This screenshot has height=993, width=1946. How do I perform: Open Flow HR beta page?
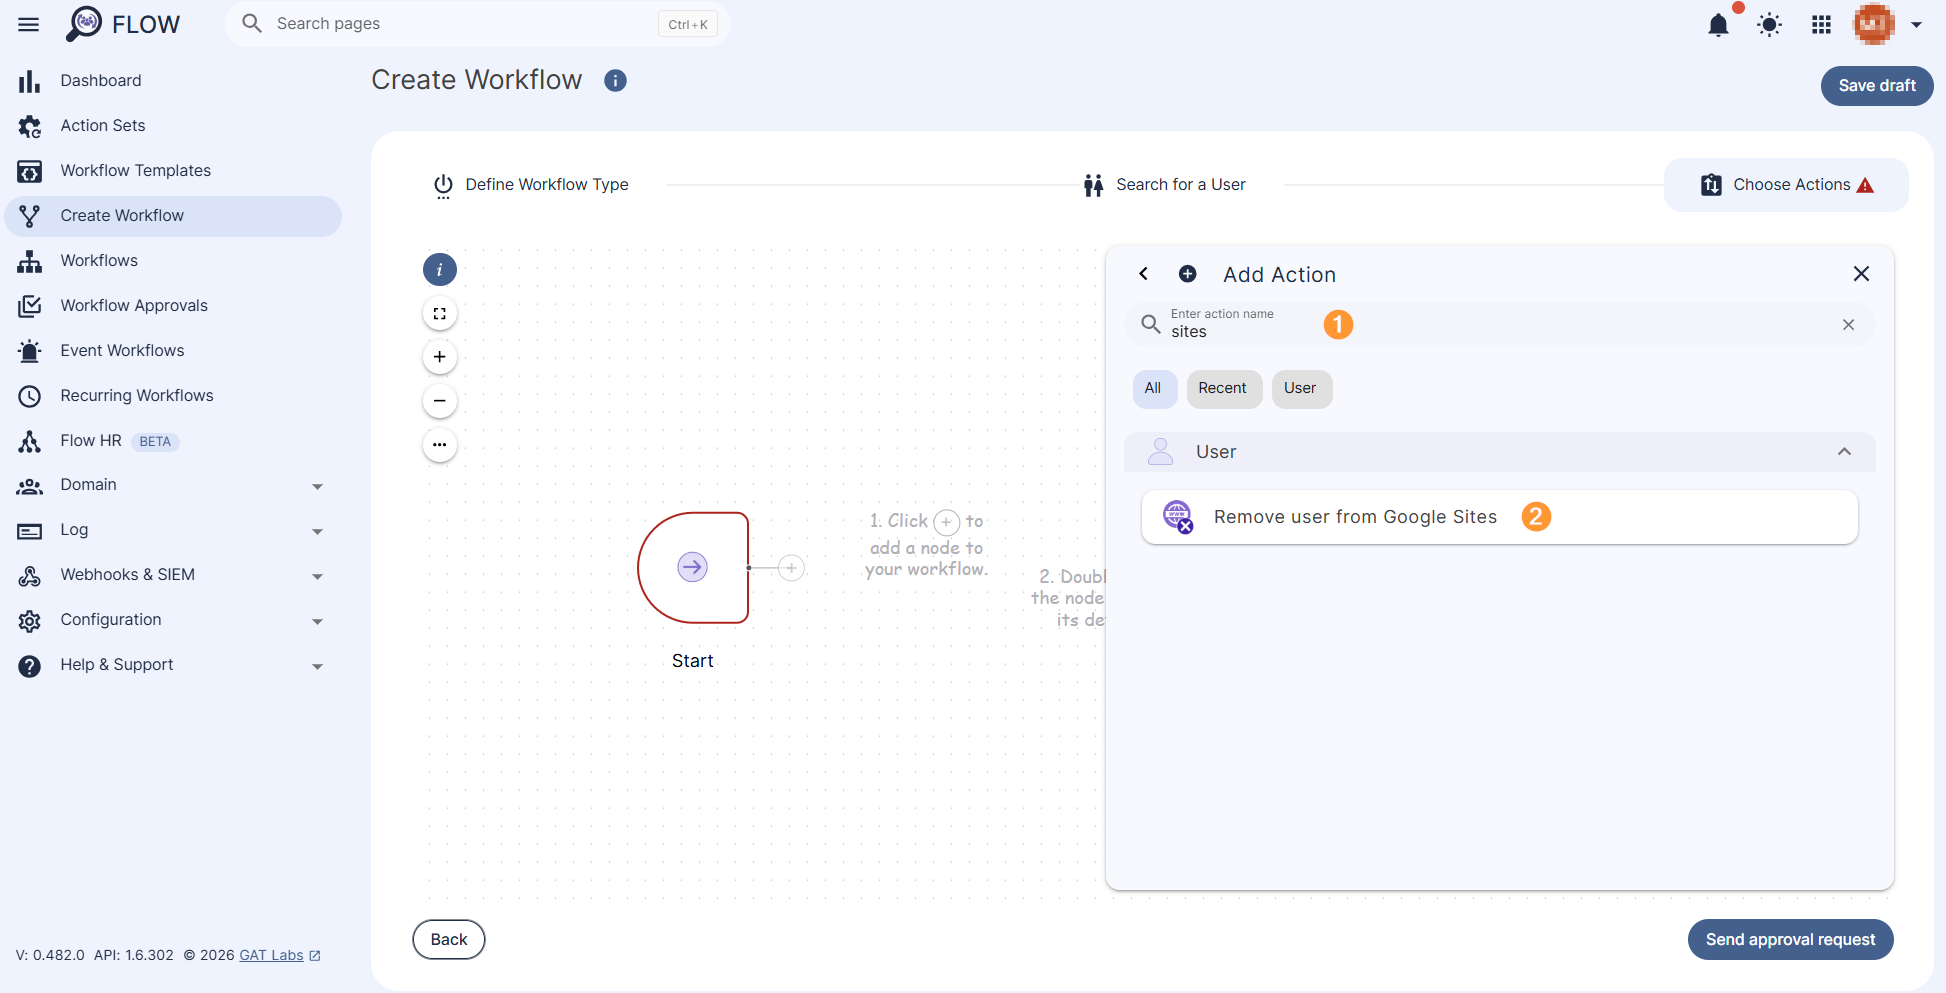173,441
